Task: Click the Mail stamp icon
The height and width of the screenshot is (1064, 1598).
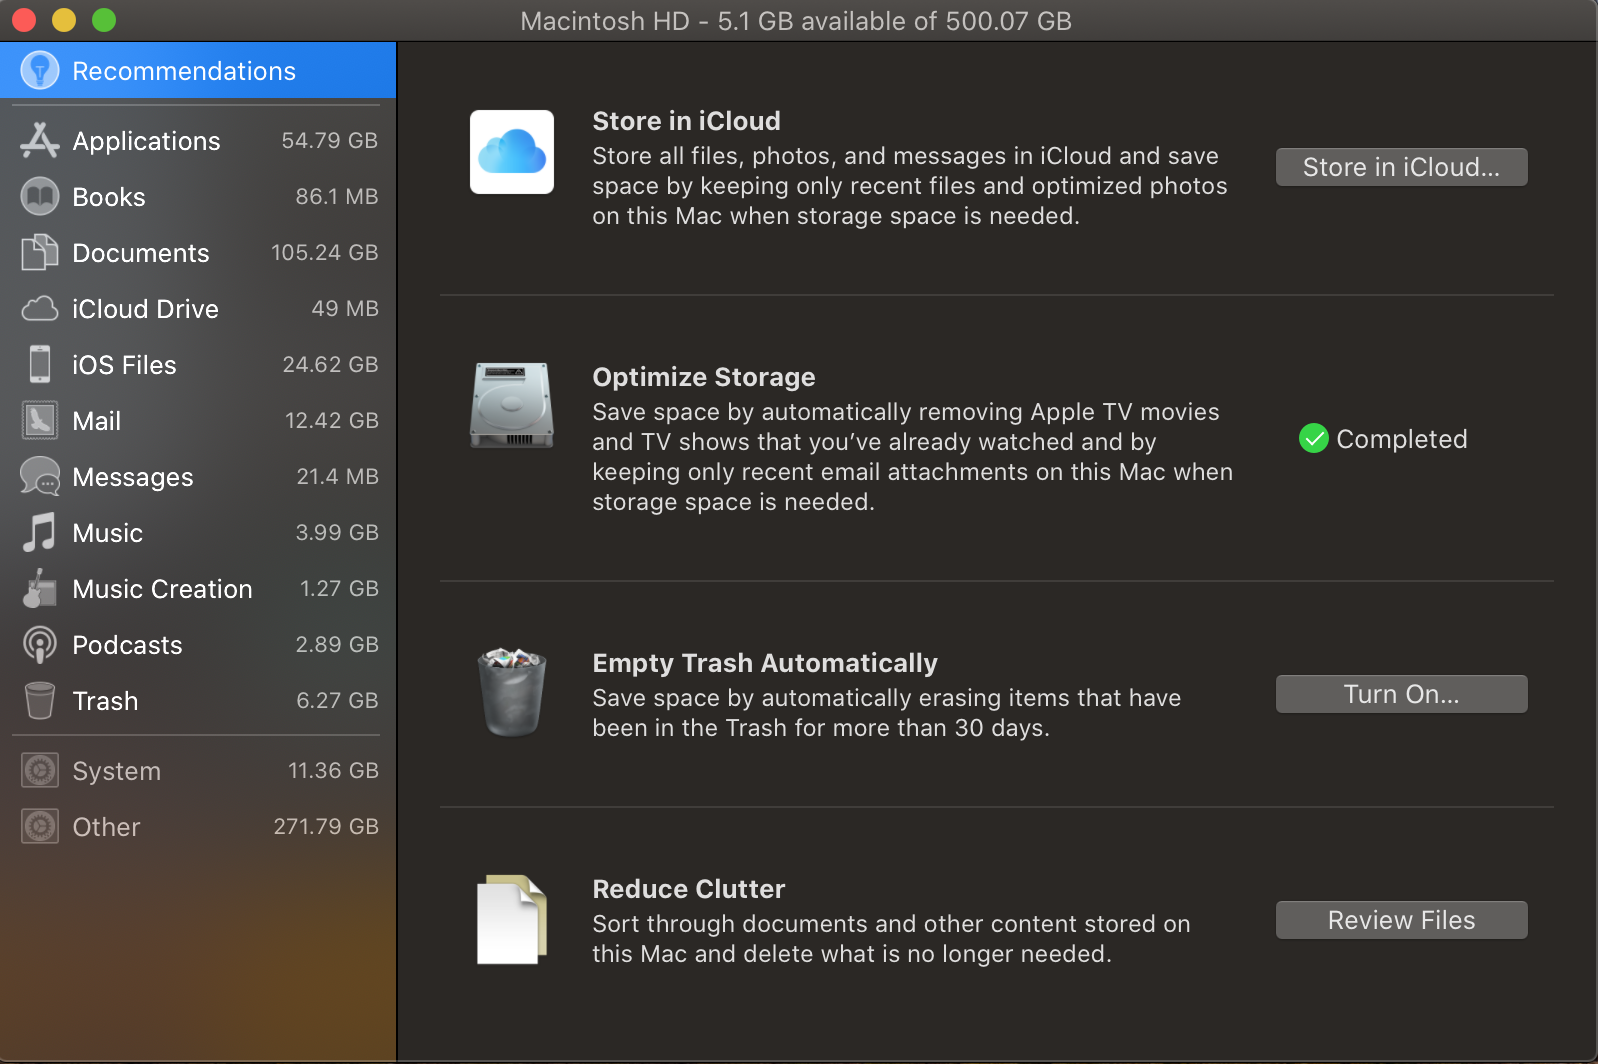Action: (x=40, y=421)
